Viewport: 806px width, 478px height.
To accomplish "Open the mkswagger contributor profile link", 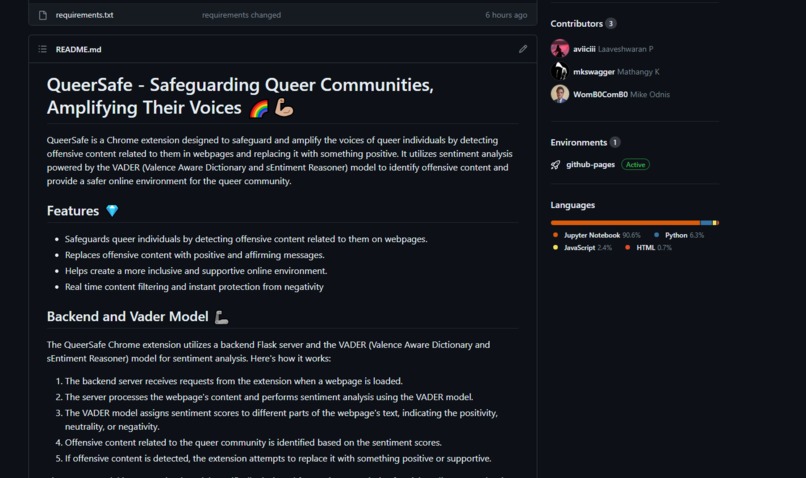I will (594, 71).
